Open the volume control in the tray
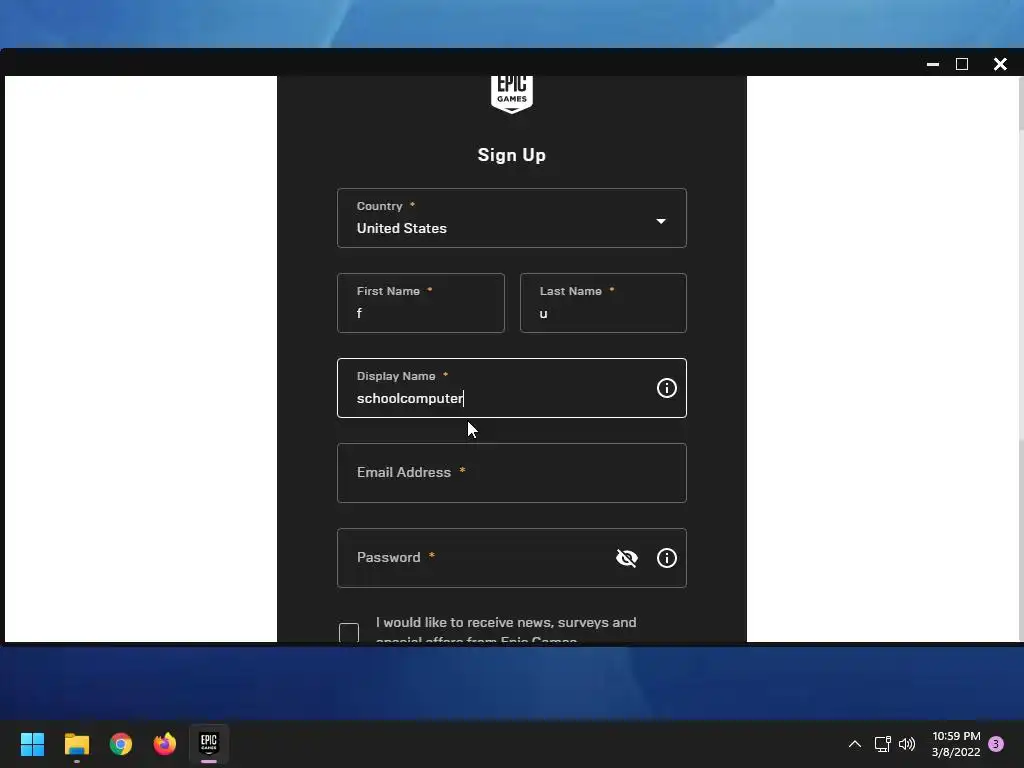This screenshot has height=768, width=1024. click(x=906, y=744)
